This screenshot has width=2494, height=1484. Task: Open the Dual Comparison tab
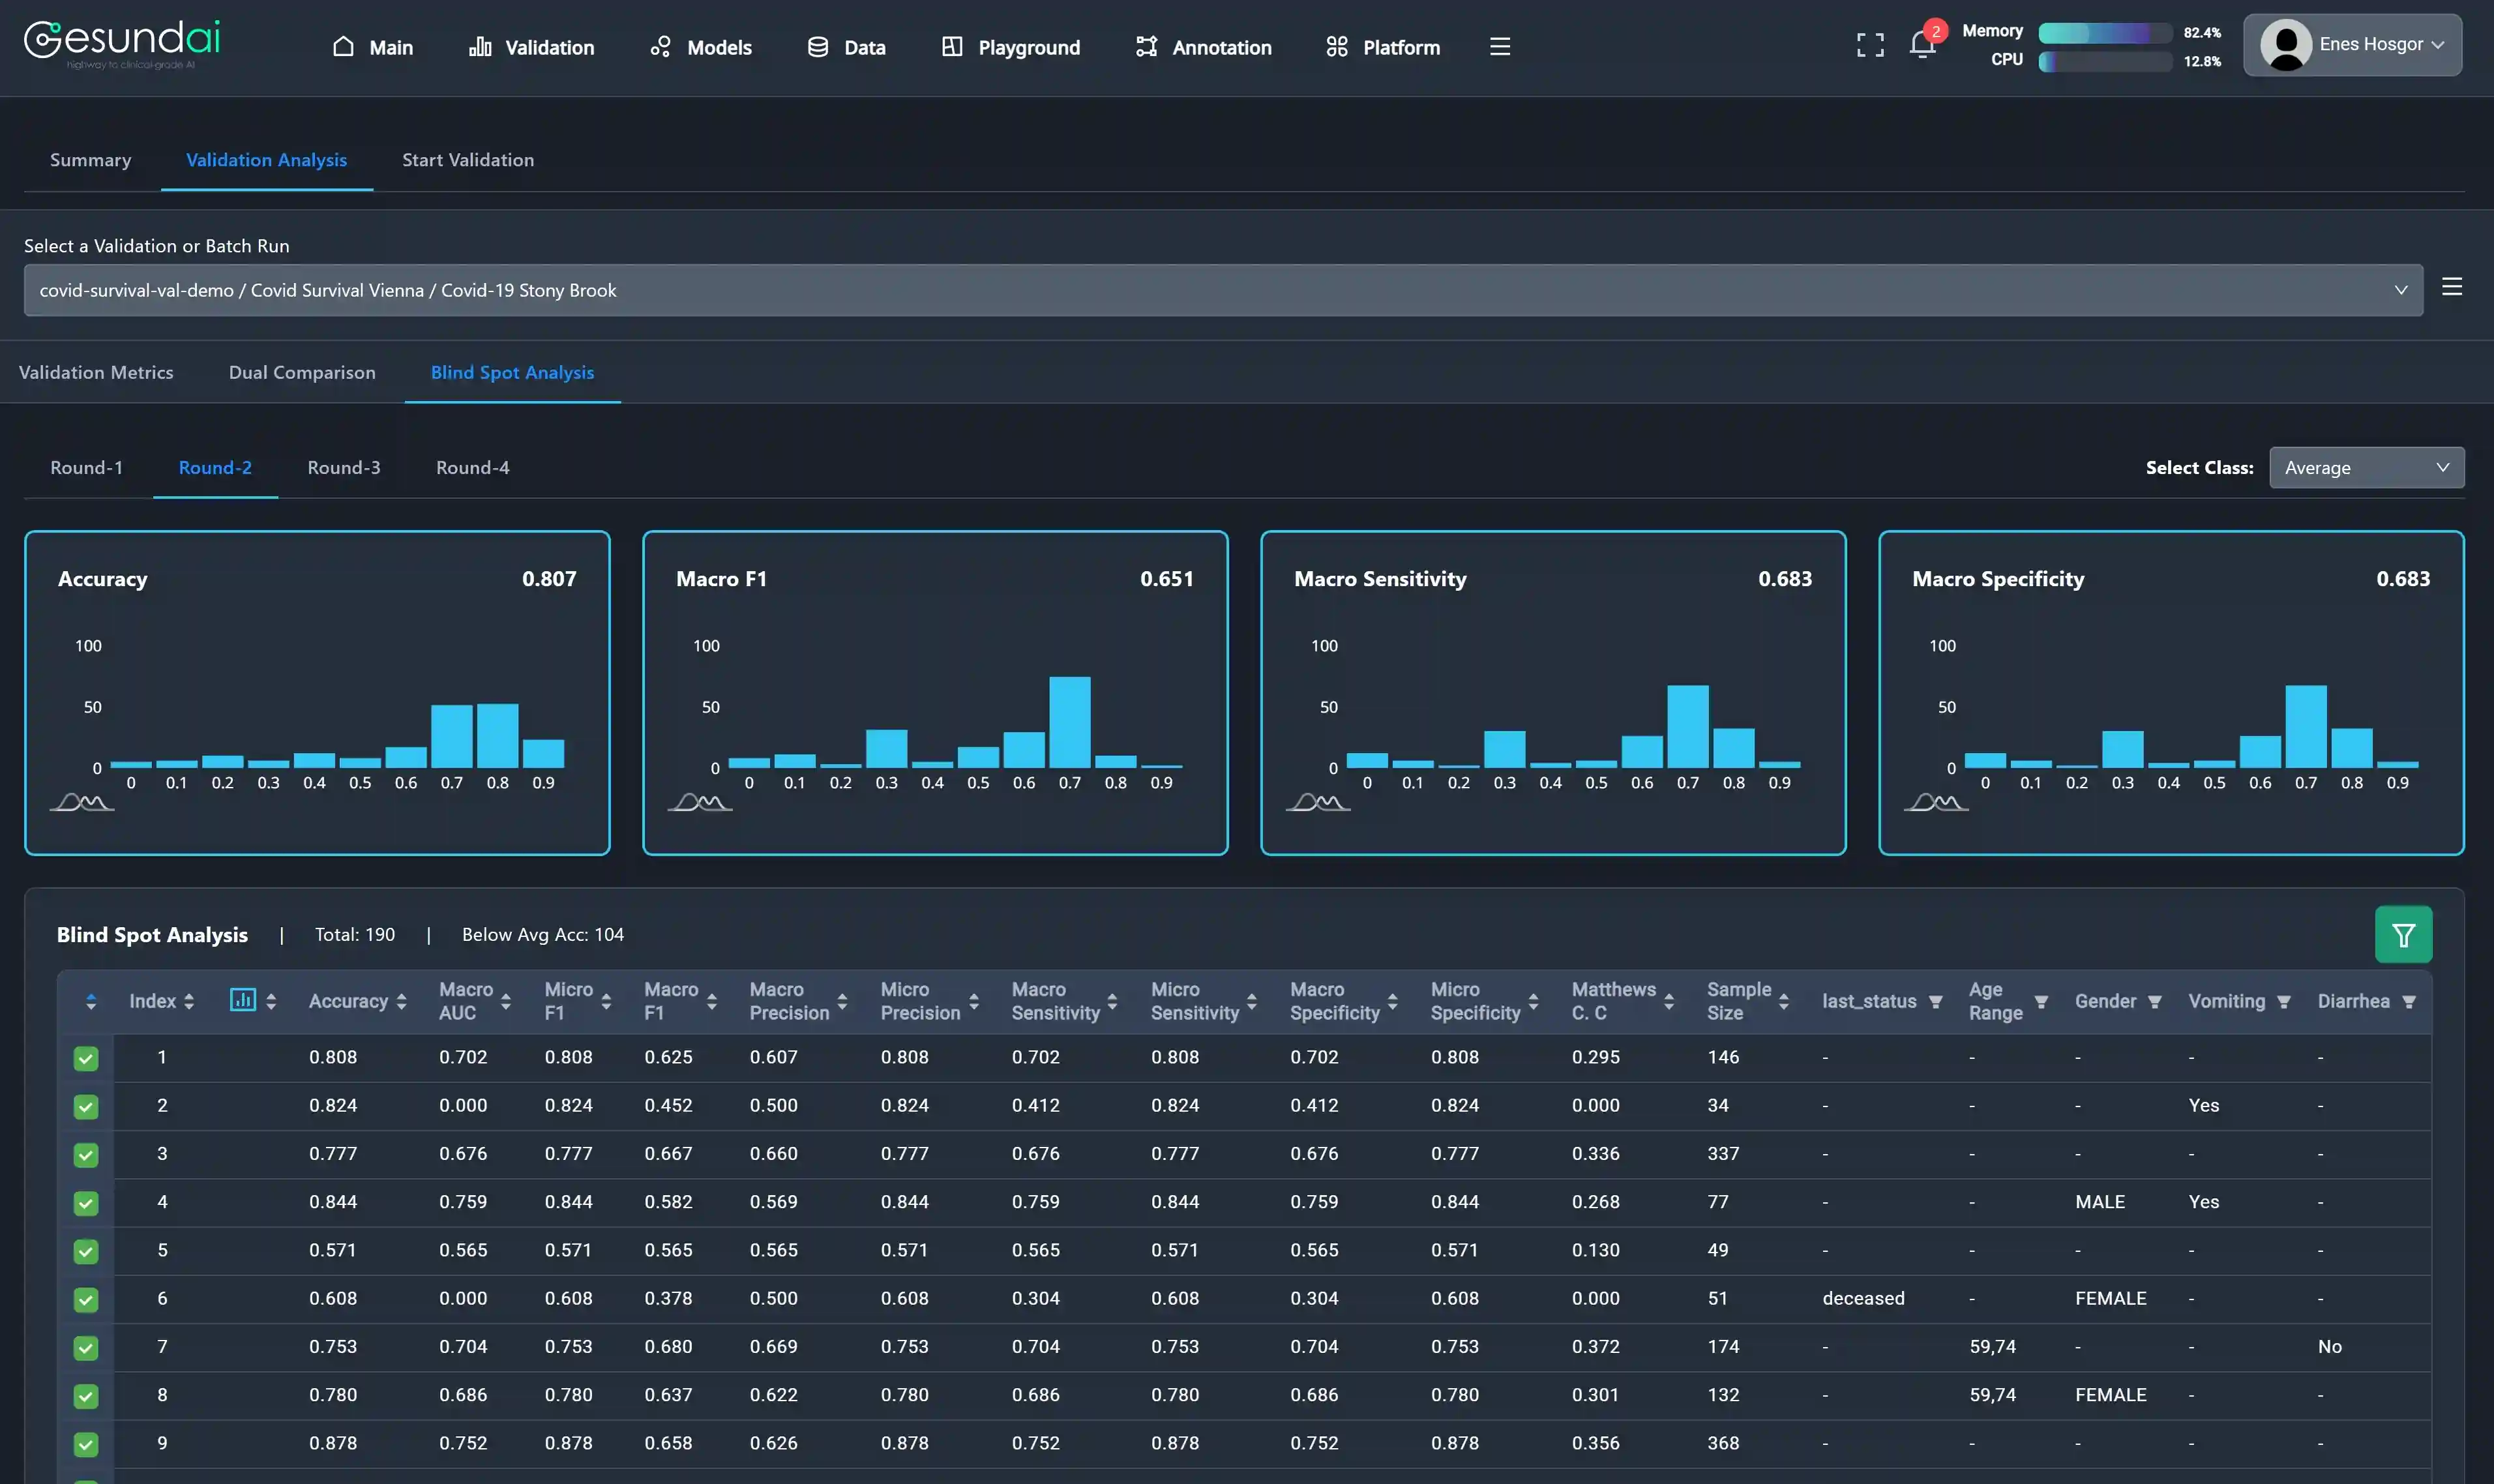pyautogui.click(x=302, y=372)
